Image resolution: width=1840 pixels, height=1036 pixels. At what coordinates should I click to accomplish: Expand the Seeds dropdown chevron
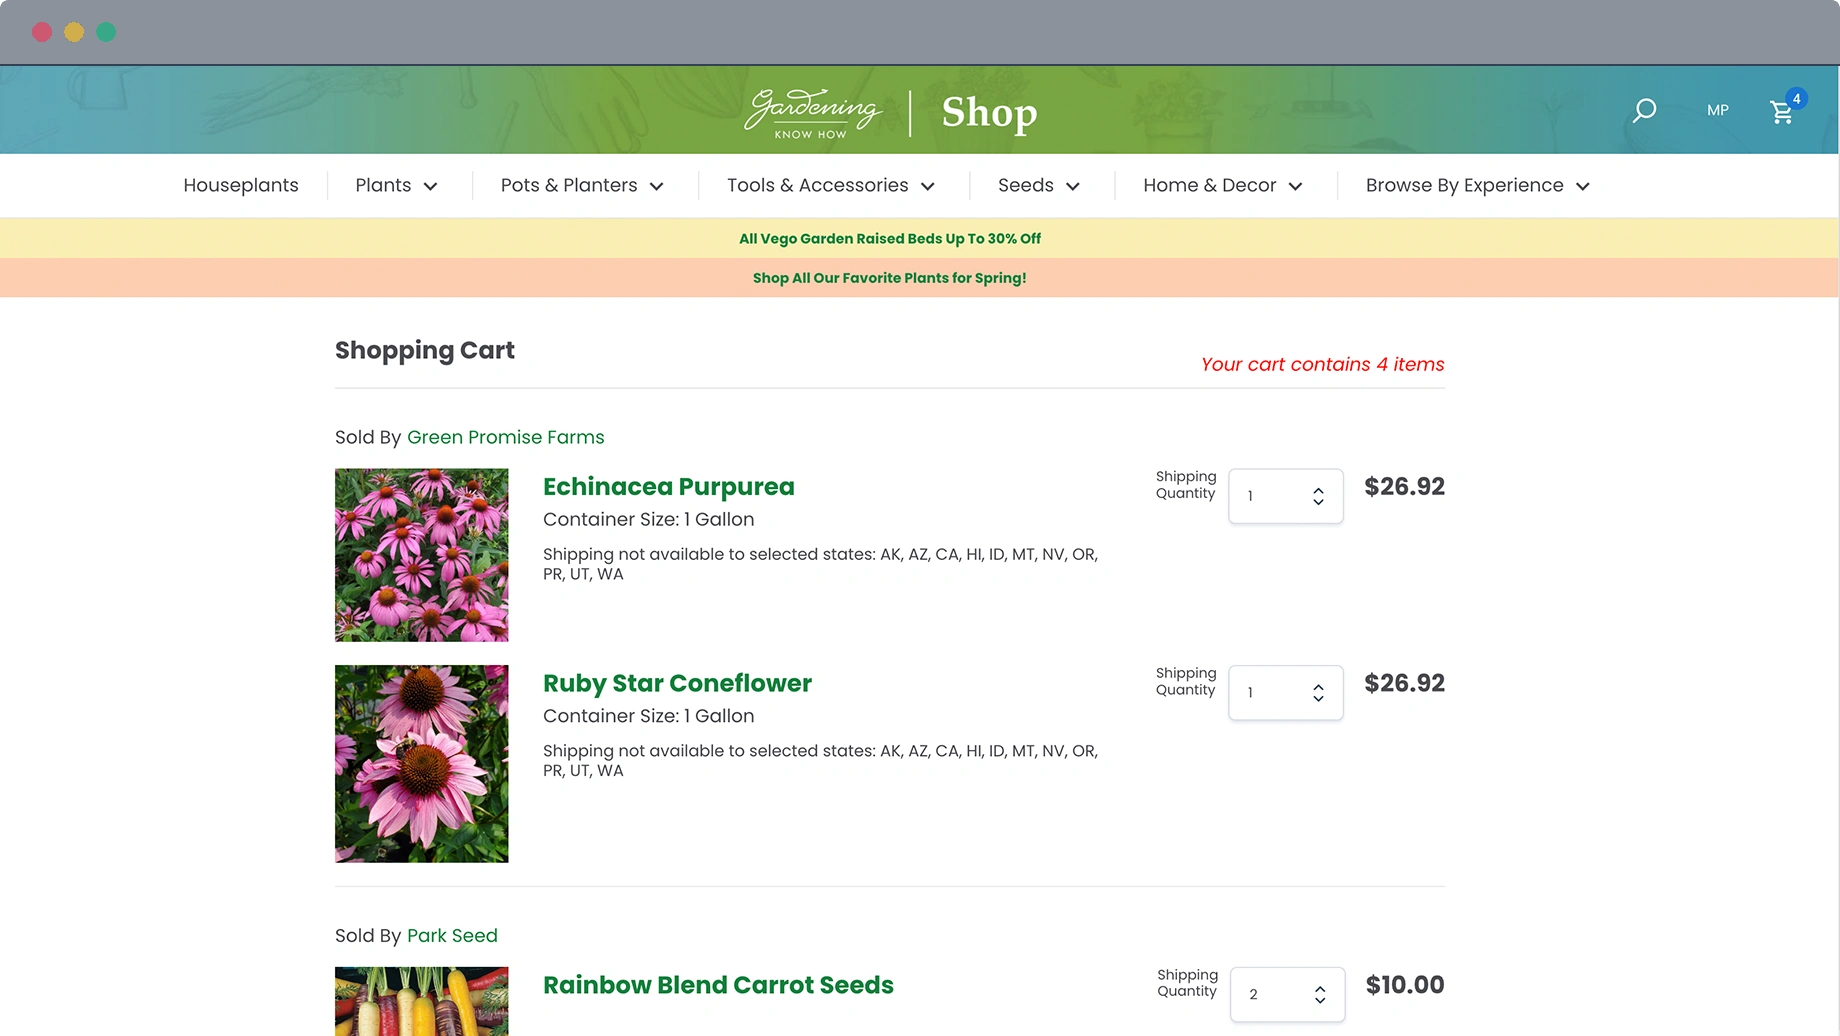point(1072,186)
